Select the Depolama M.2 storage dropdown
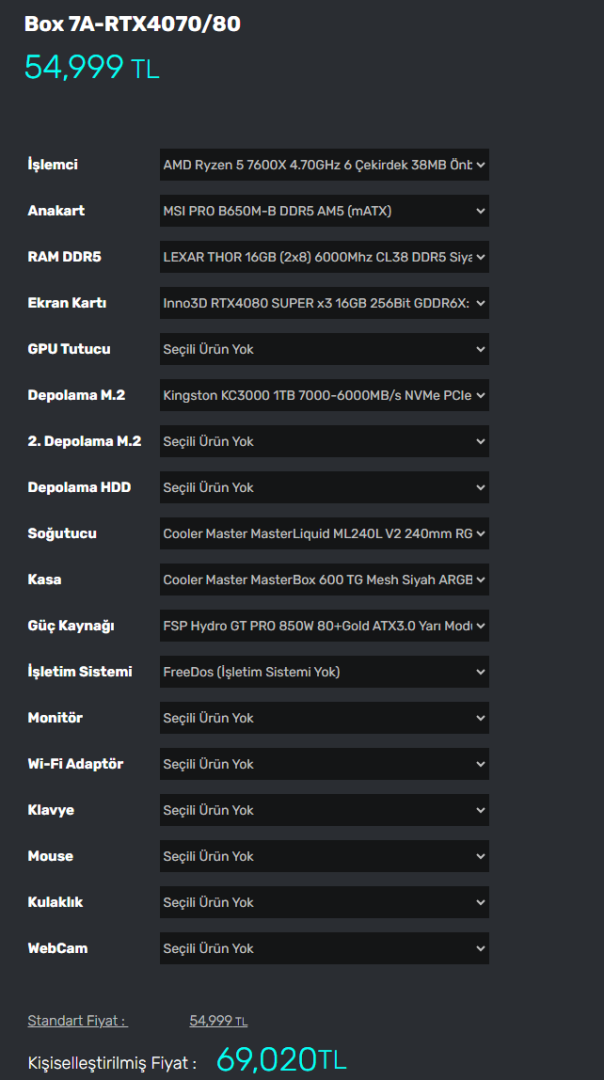This screenshot has width=604, height=1080. (x=324, y=395)
